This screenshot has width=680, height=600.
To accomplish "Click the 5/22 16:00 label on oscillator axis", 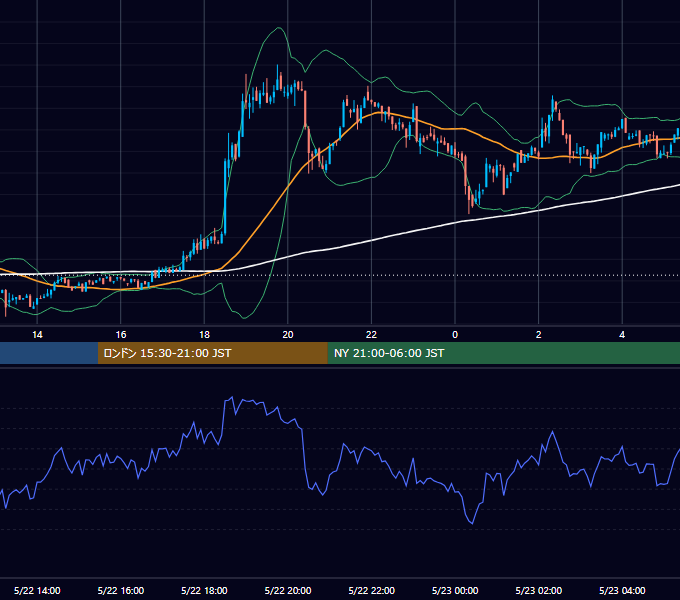I will (121, 590).
